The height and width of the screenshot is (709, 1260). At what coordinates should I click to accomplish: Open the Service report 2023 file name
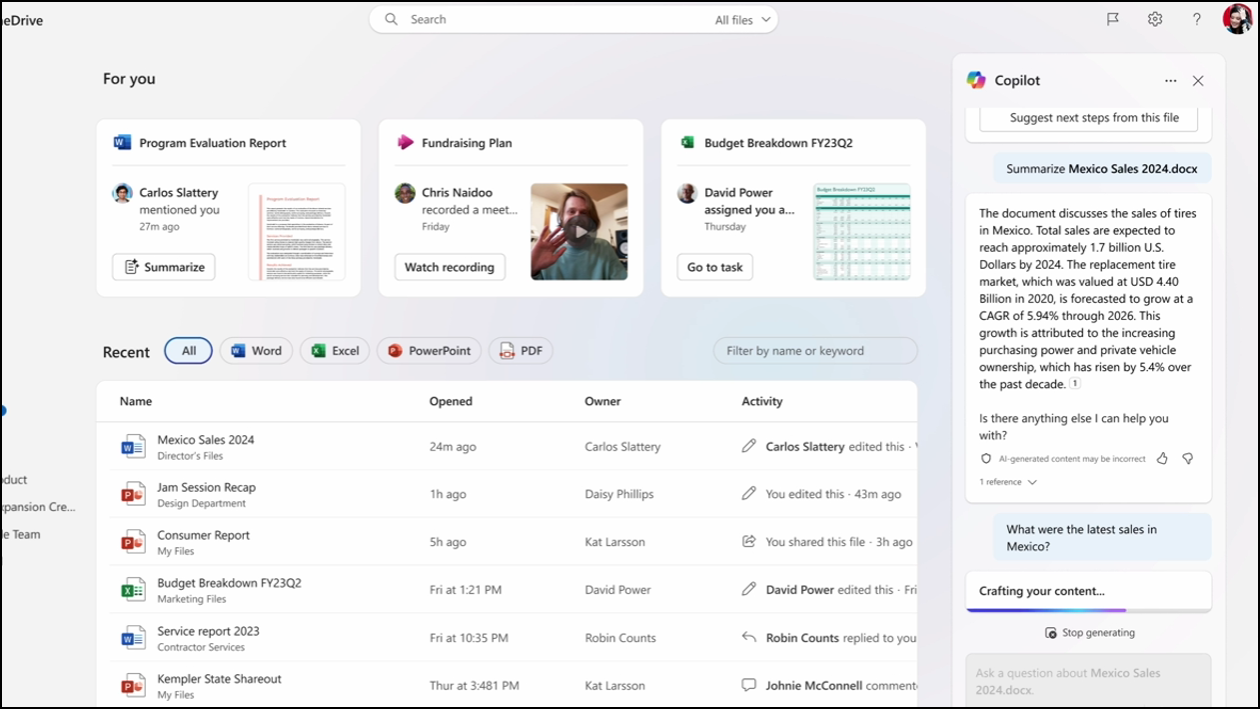tap(208, 631)
